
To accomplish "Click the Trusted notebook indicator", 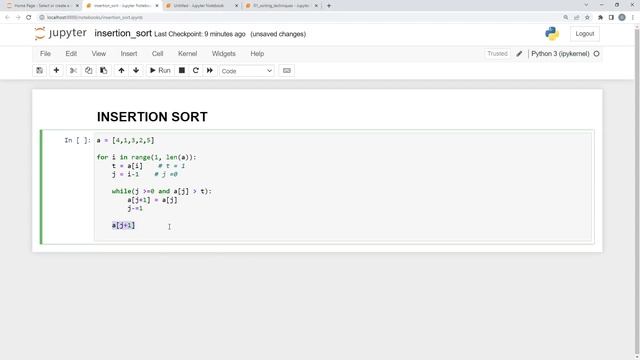I will coord(497,53).
